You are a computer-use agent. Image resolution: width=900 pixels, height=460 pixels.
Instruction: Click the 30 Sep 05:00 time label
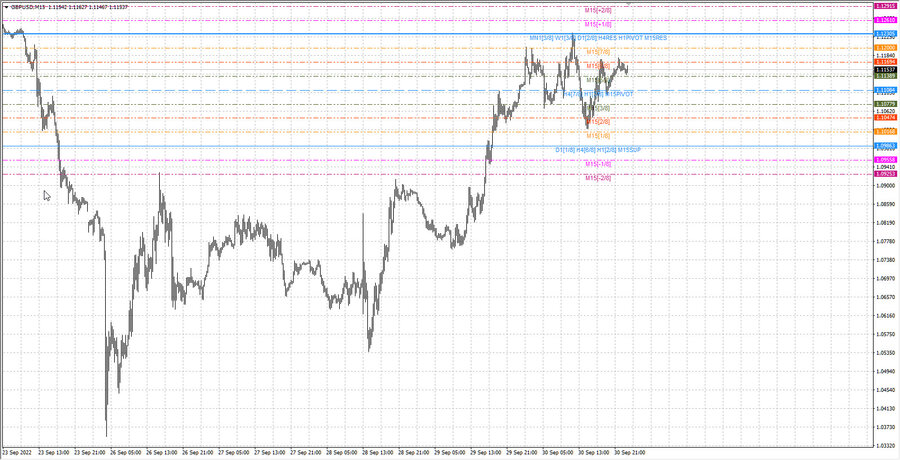pyautogui.click(x=558, y=453)
